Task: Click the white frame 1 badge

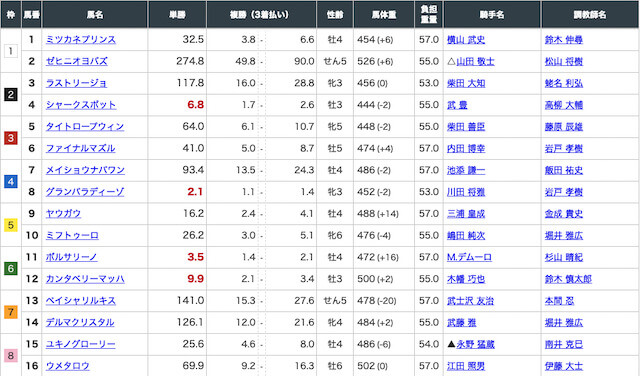Action: (x=11, y=51)
